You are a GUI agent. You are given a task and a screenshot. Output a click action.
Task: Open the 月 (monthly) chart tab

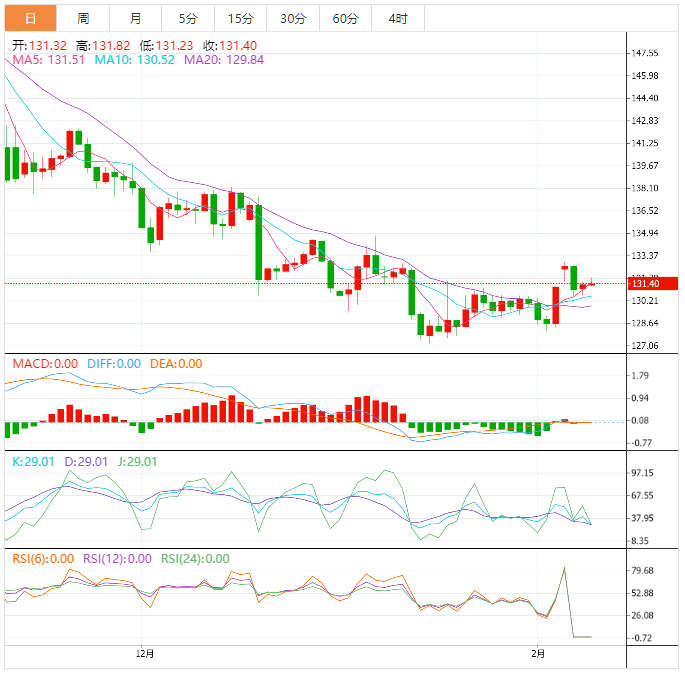(135, 18)
